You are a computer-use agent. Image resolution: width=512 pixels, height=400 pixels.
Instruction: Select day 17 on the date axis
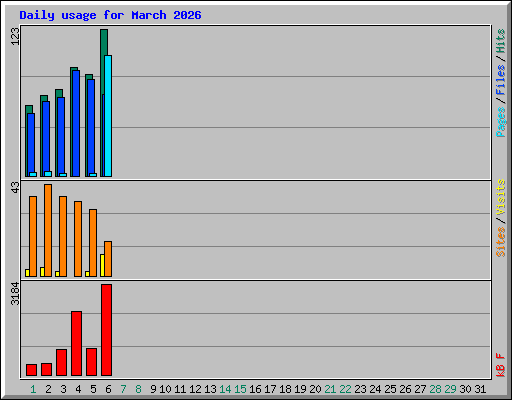[270, 389]
